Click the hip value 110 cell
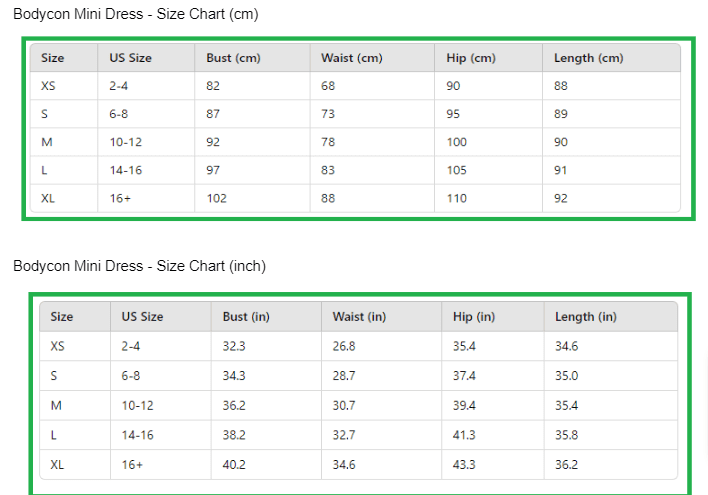The height and width of the screenshot is (495, 708). pyautogui.click(x=457, y=198)
